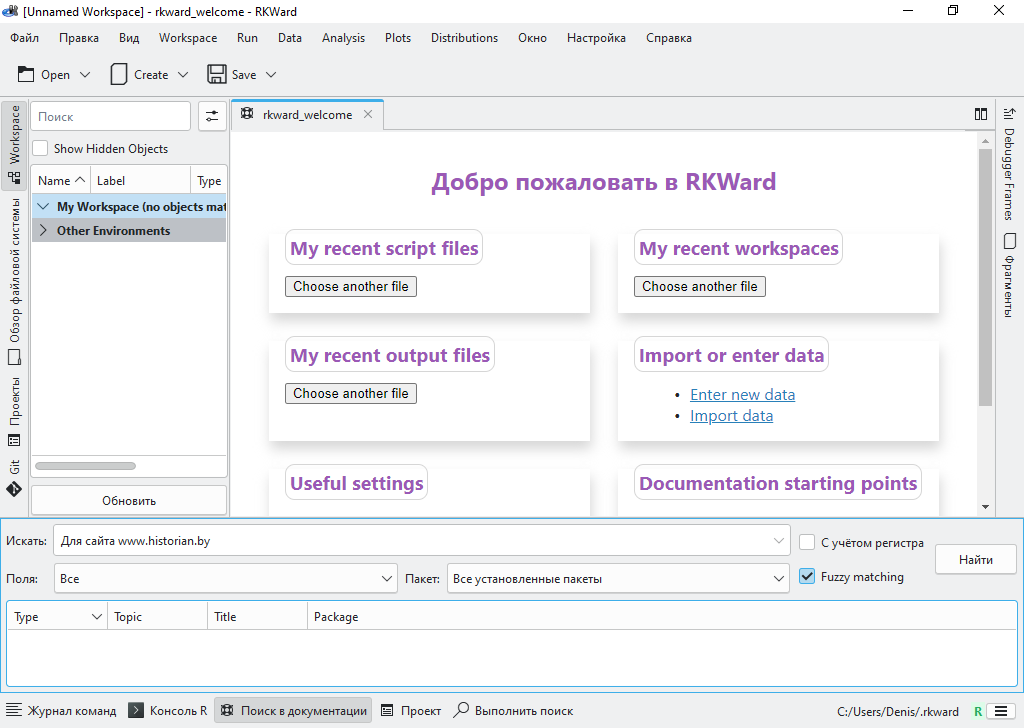Screen dimensions: 1024x728
Task: Open workspace filter settings icon beside search
Action: click(x=211, y=117)
